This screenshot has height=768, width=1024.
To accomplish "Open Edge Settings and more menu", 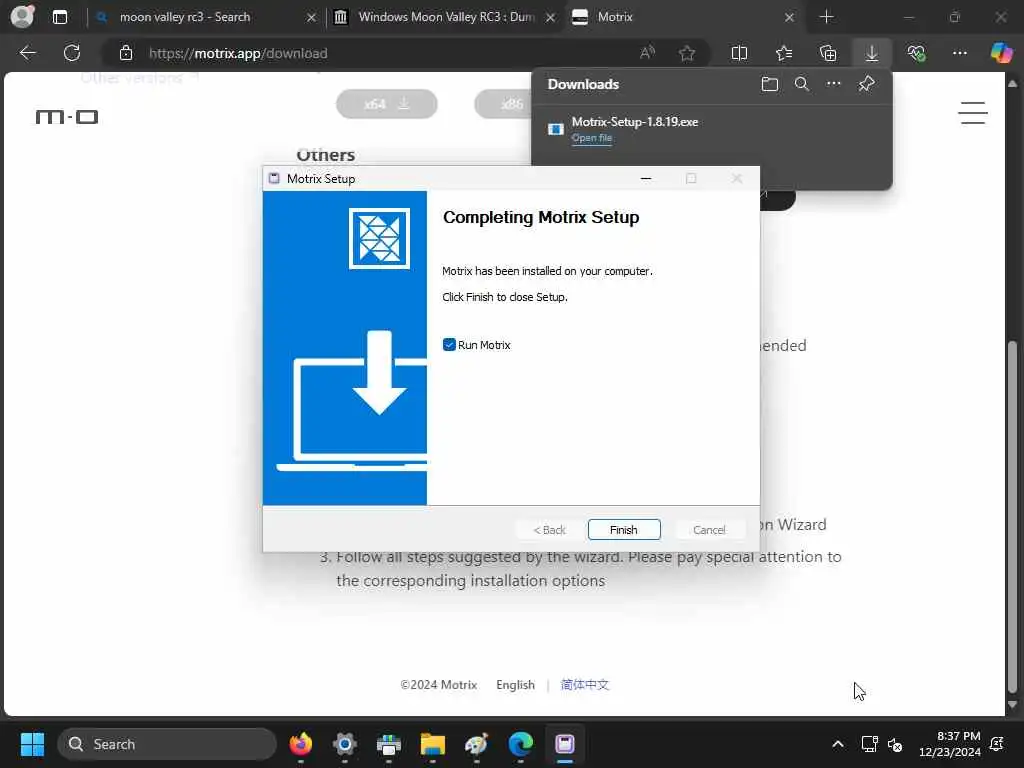I will pos(959,53).
